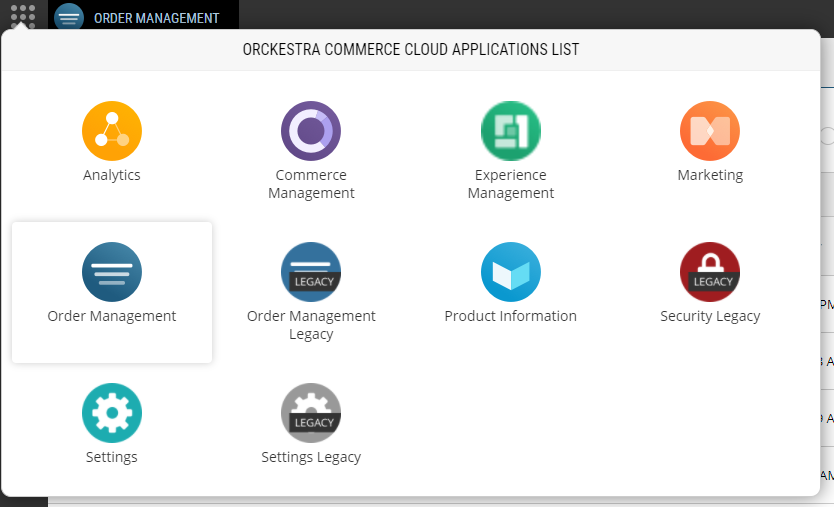Click the Settings Legacy text label
Screen dimensions: 834x507
pos(311,458)
